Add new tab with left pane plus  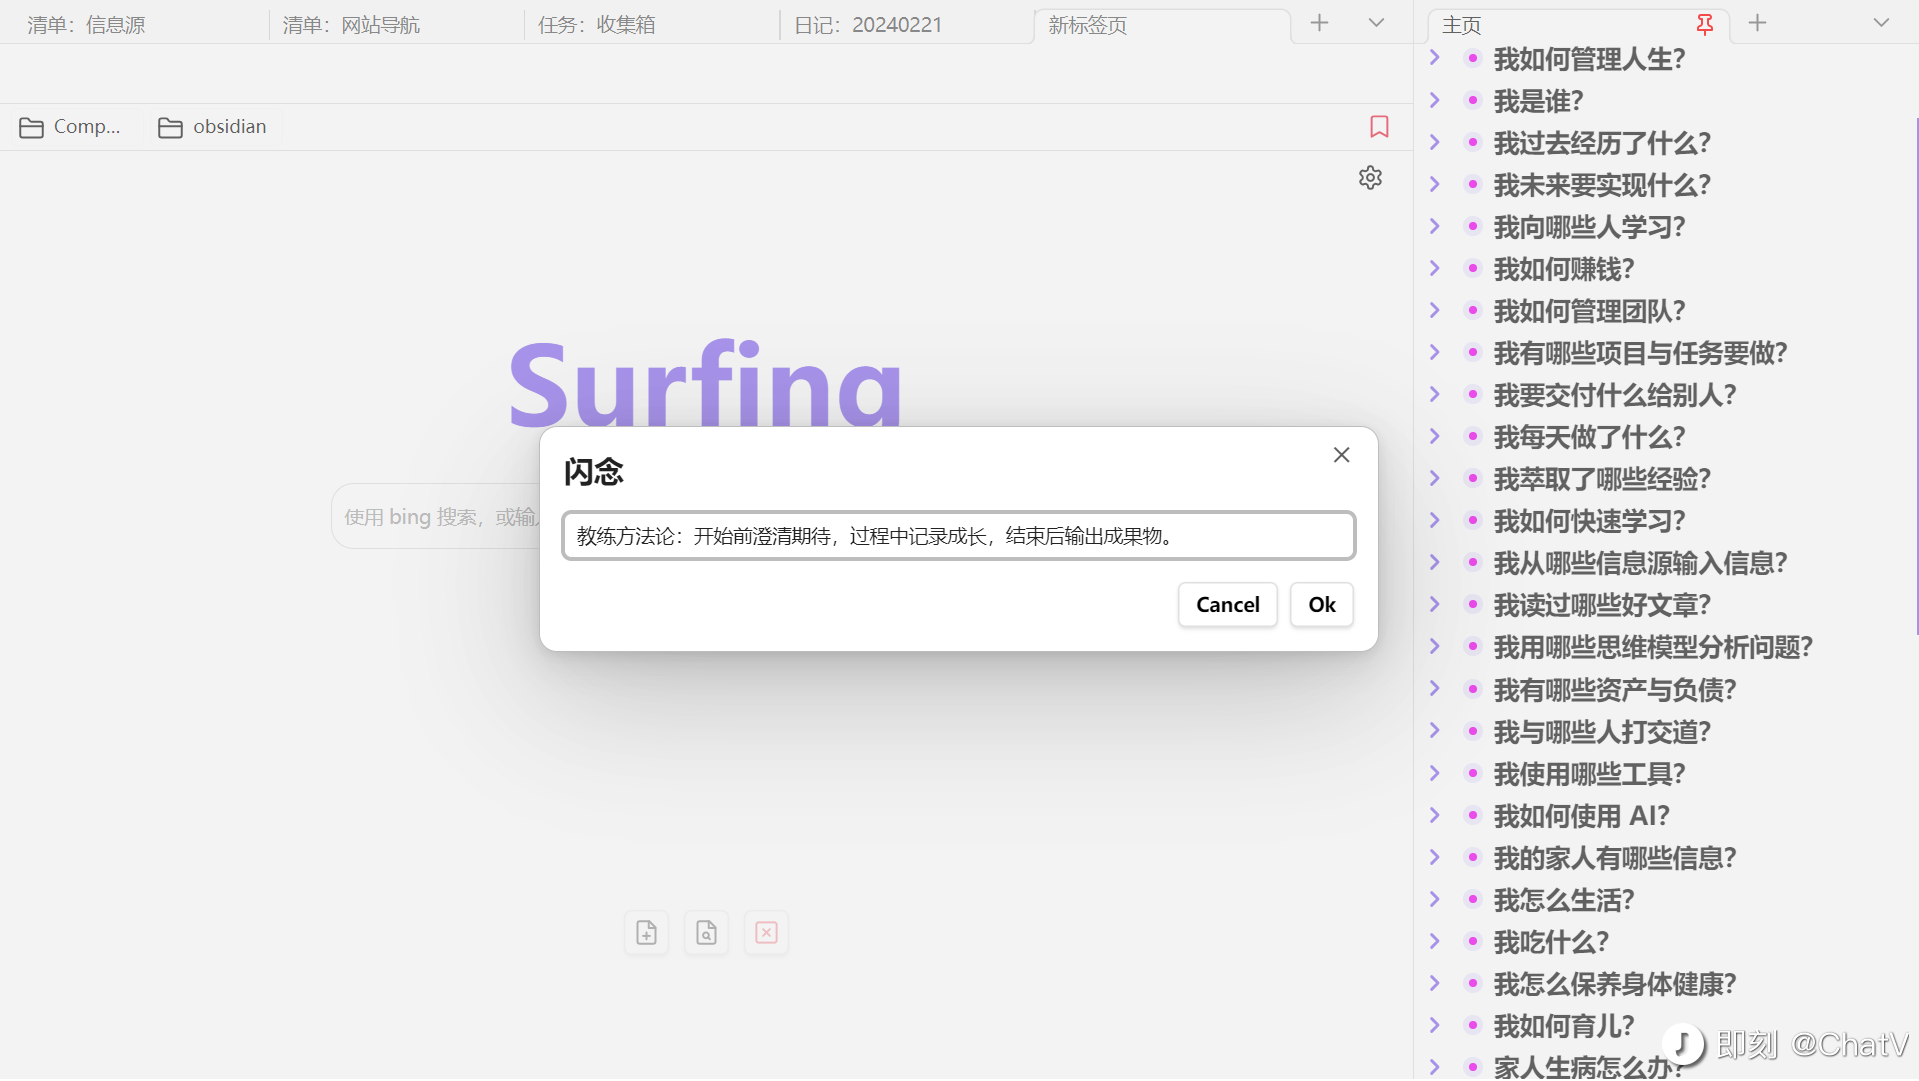1319,23
